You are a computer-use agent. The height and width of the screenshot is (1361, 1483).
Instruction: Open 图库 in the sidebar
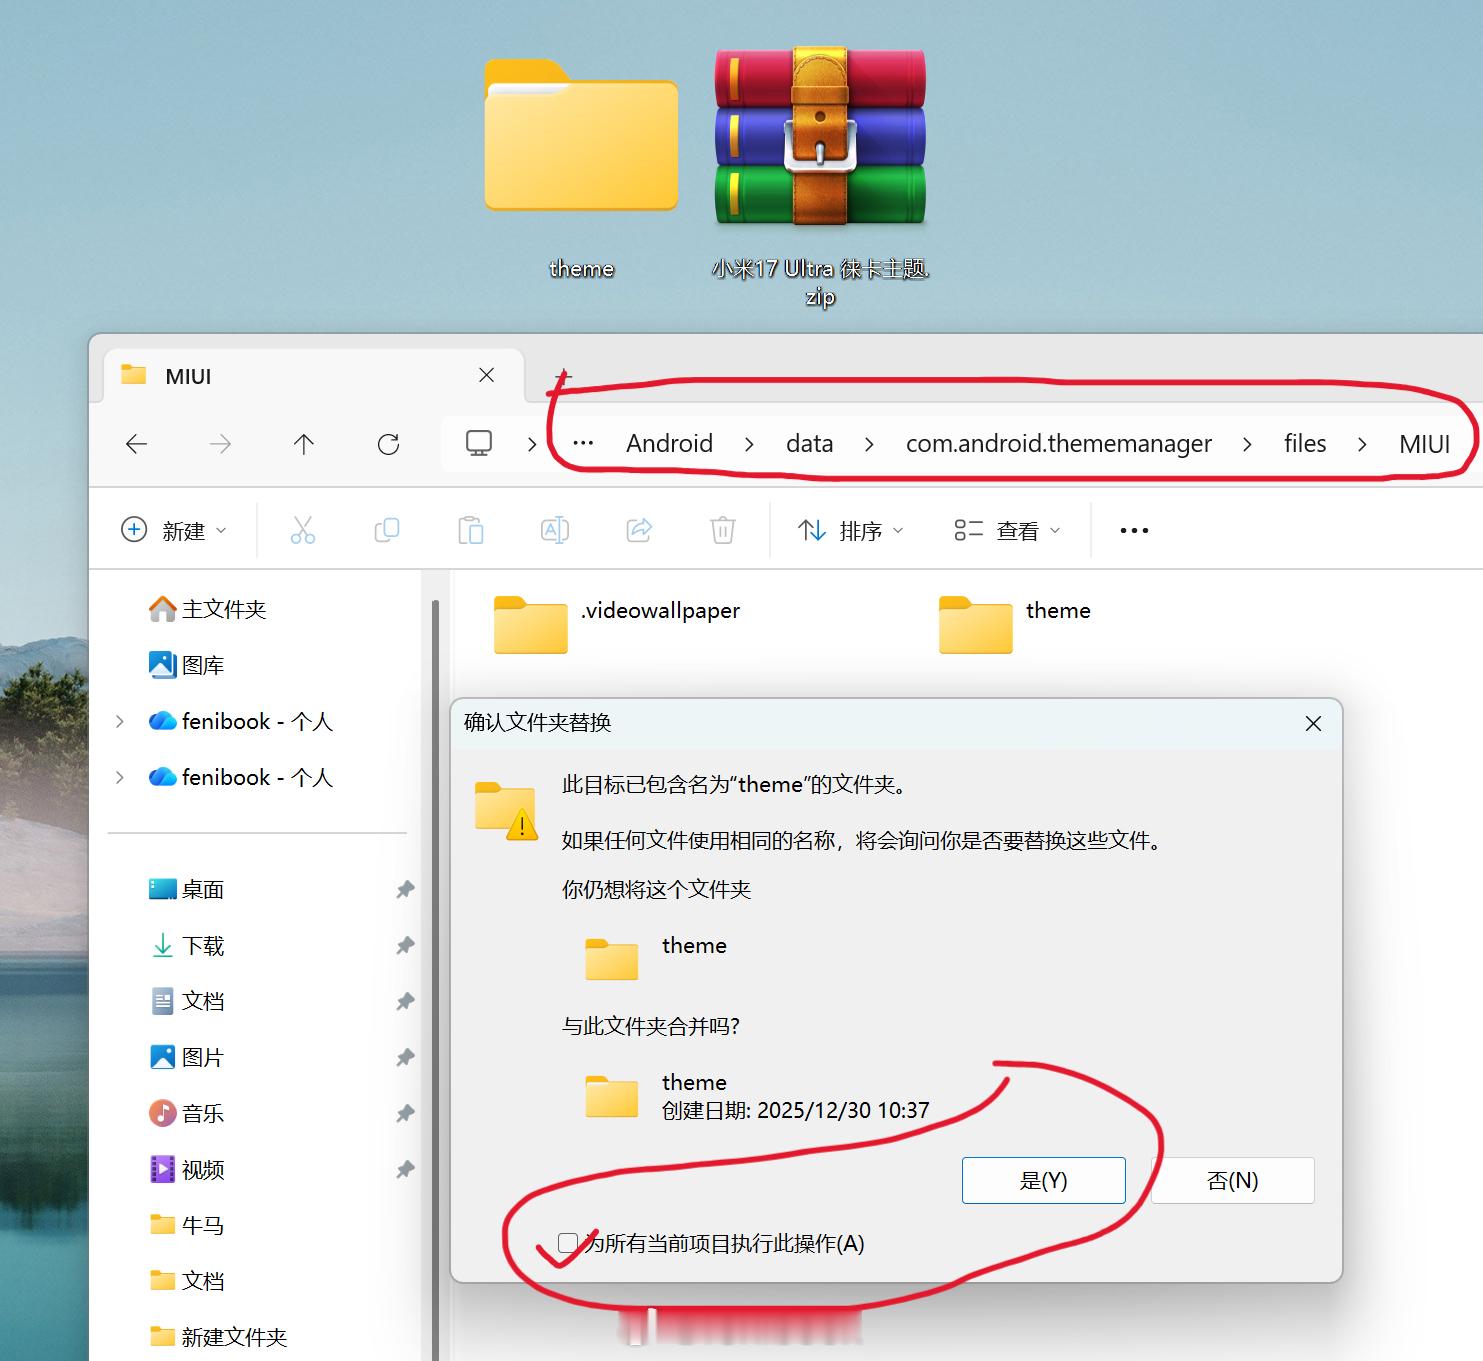point(187,665)
